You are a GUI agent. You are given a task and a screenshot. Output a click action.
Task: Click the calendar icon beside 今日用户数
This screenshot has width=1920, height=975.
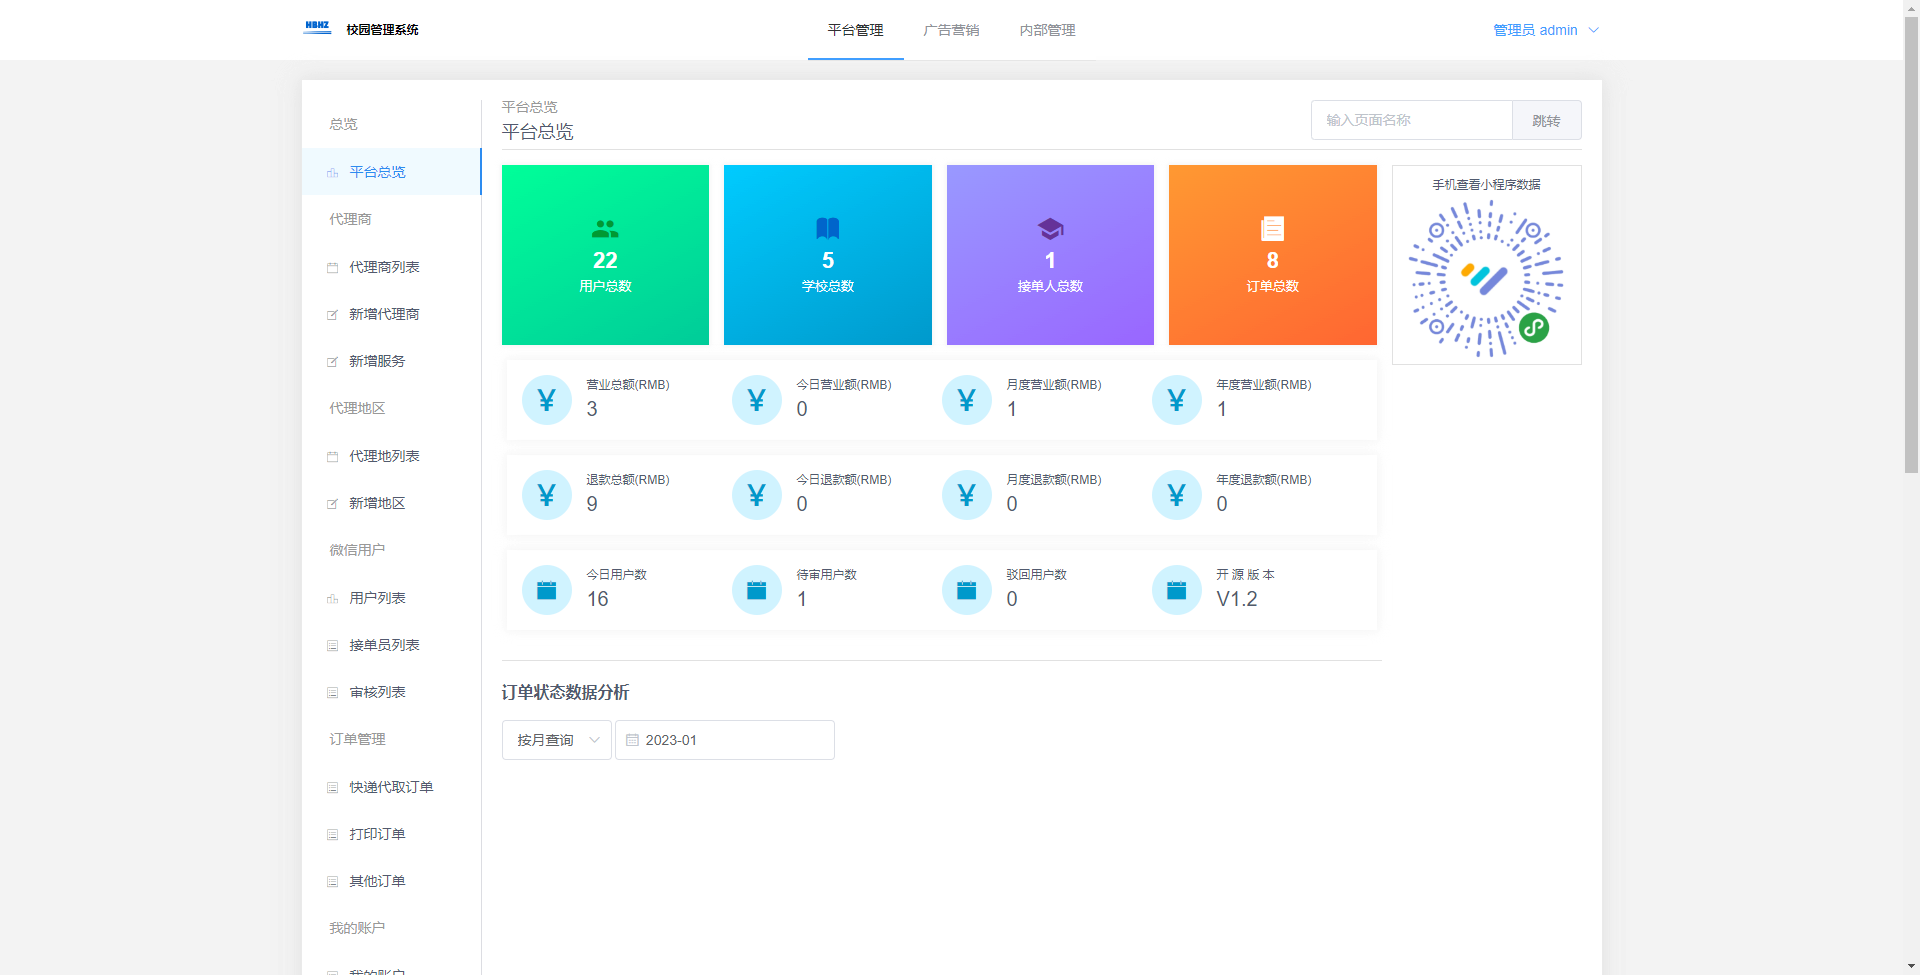pos(547,590)
